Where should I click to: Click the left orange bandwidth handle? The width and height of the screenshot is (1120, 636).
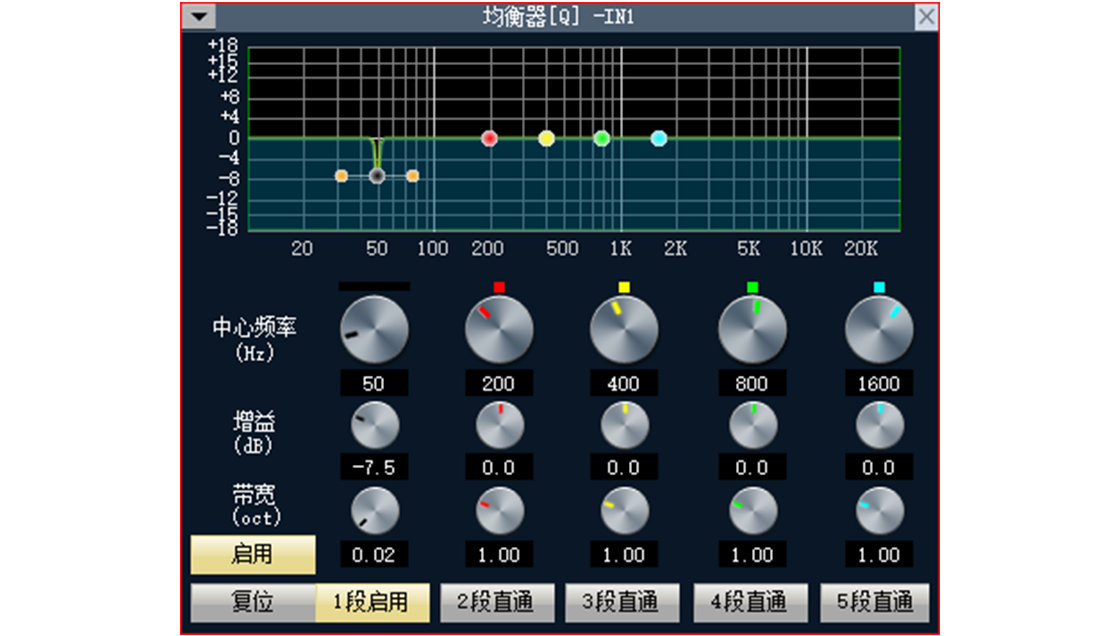341,176
